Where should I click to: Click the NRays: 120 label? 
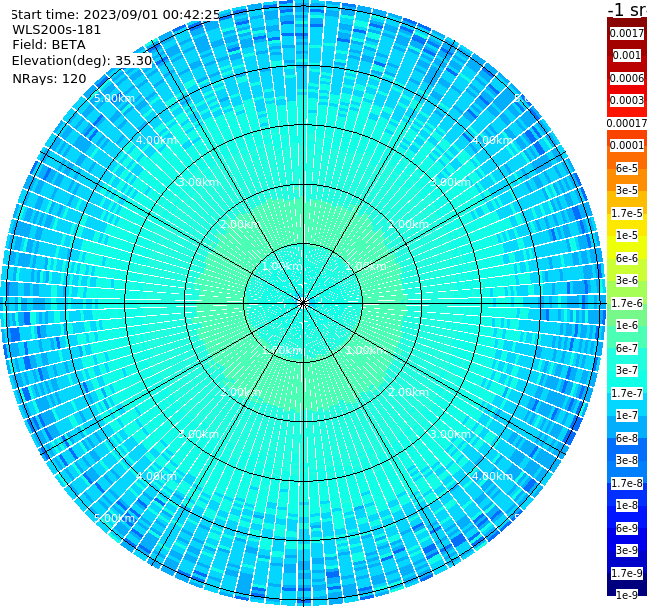coord(49,78)
